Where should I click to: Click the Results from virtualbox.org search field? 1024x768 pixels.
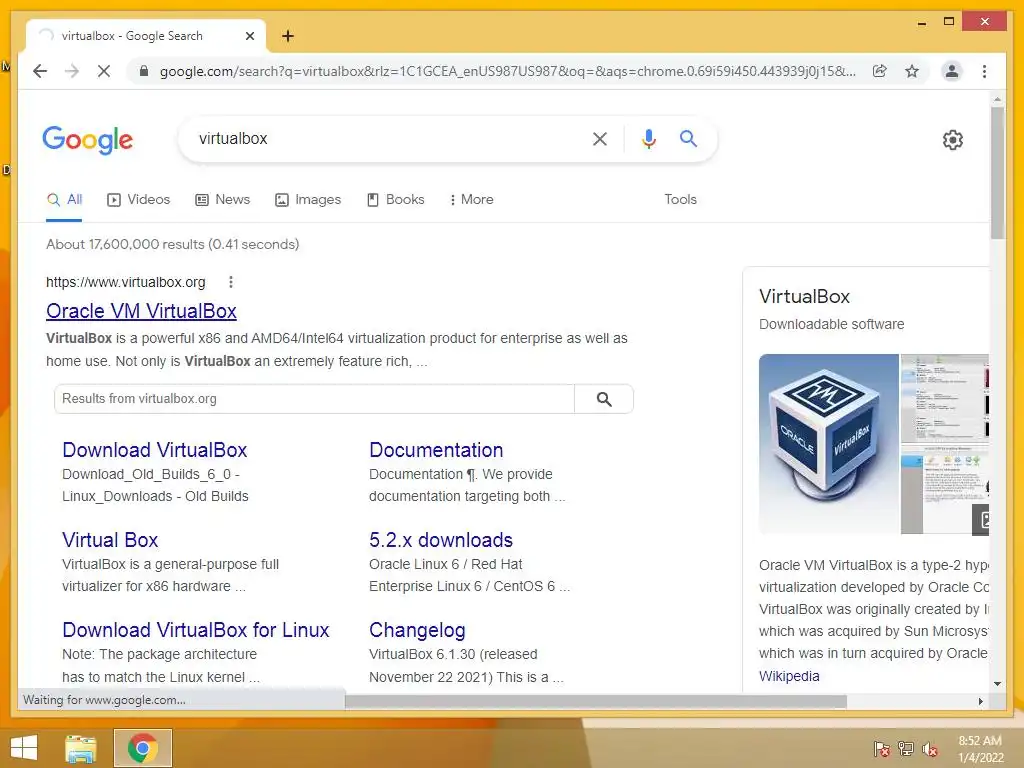click(x=314, y=399)
